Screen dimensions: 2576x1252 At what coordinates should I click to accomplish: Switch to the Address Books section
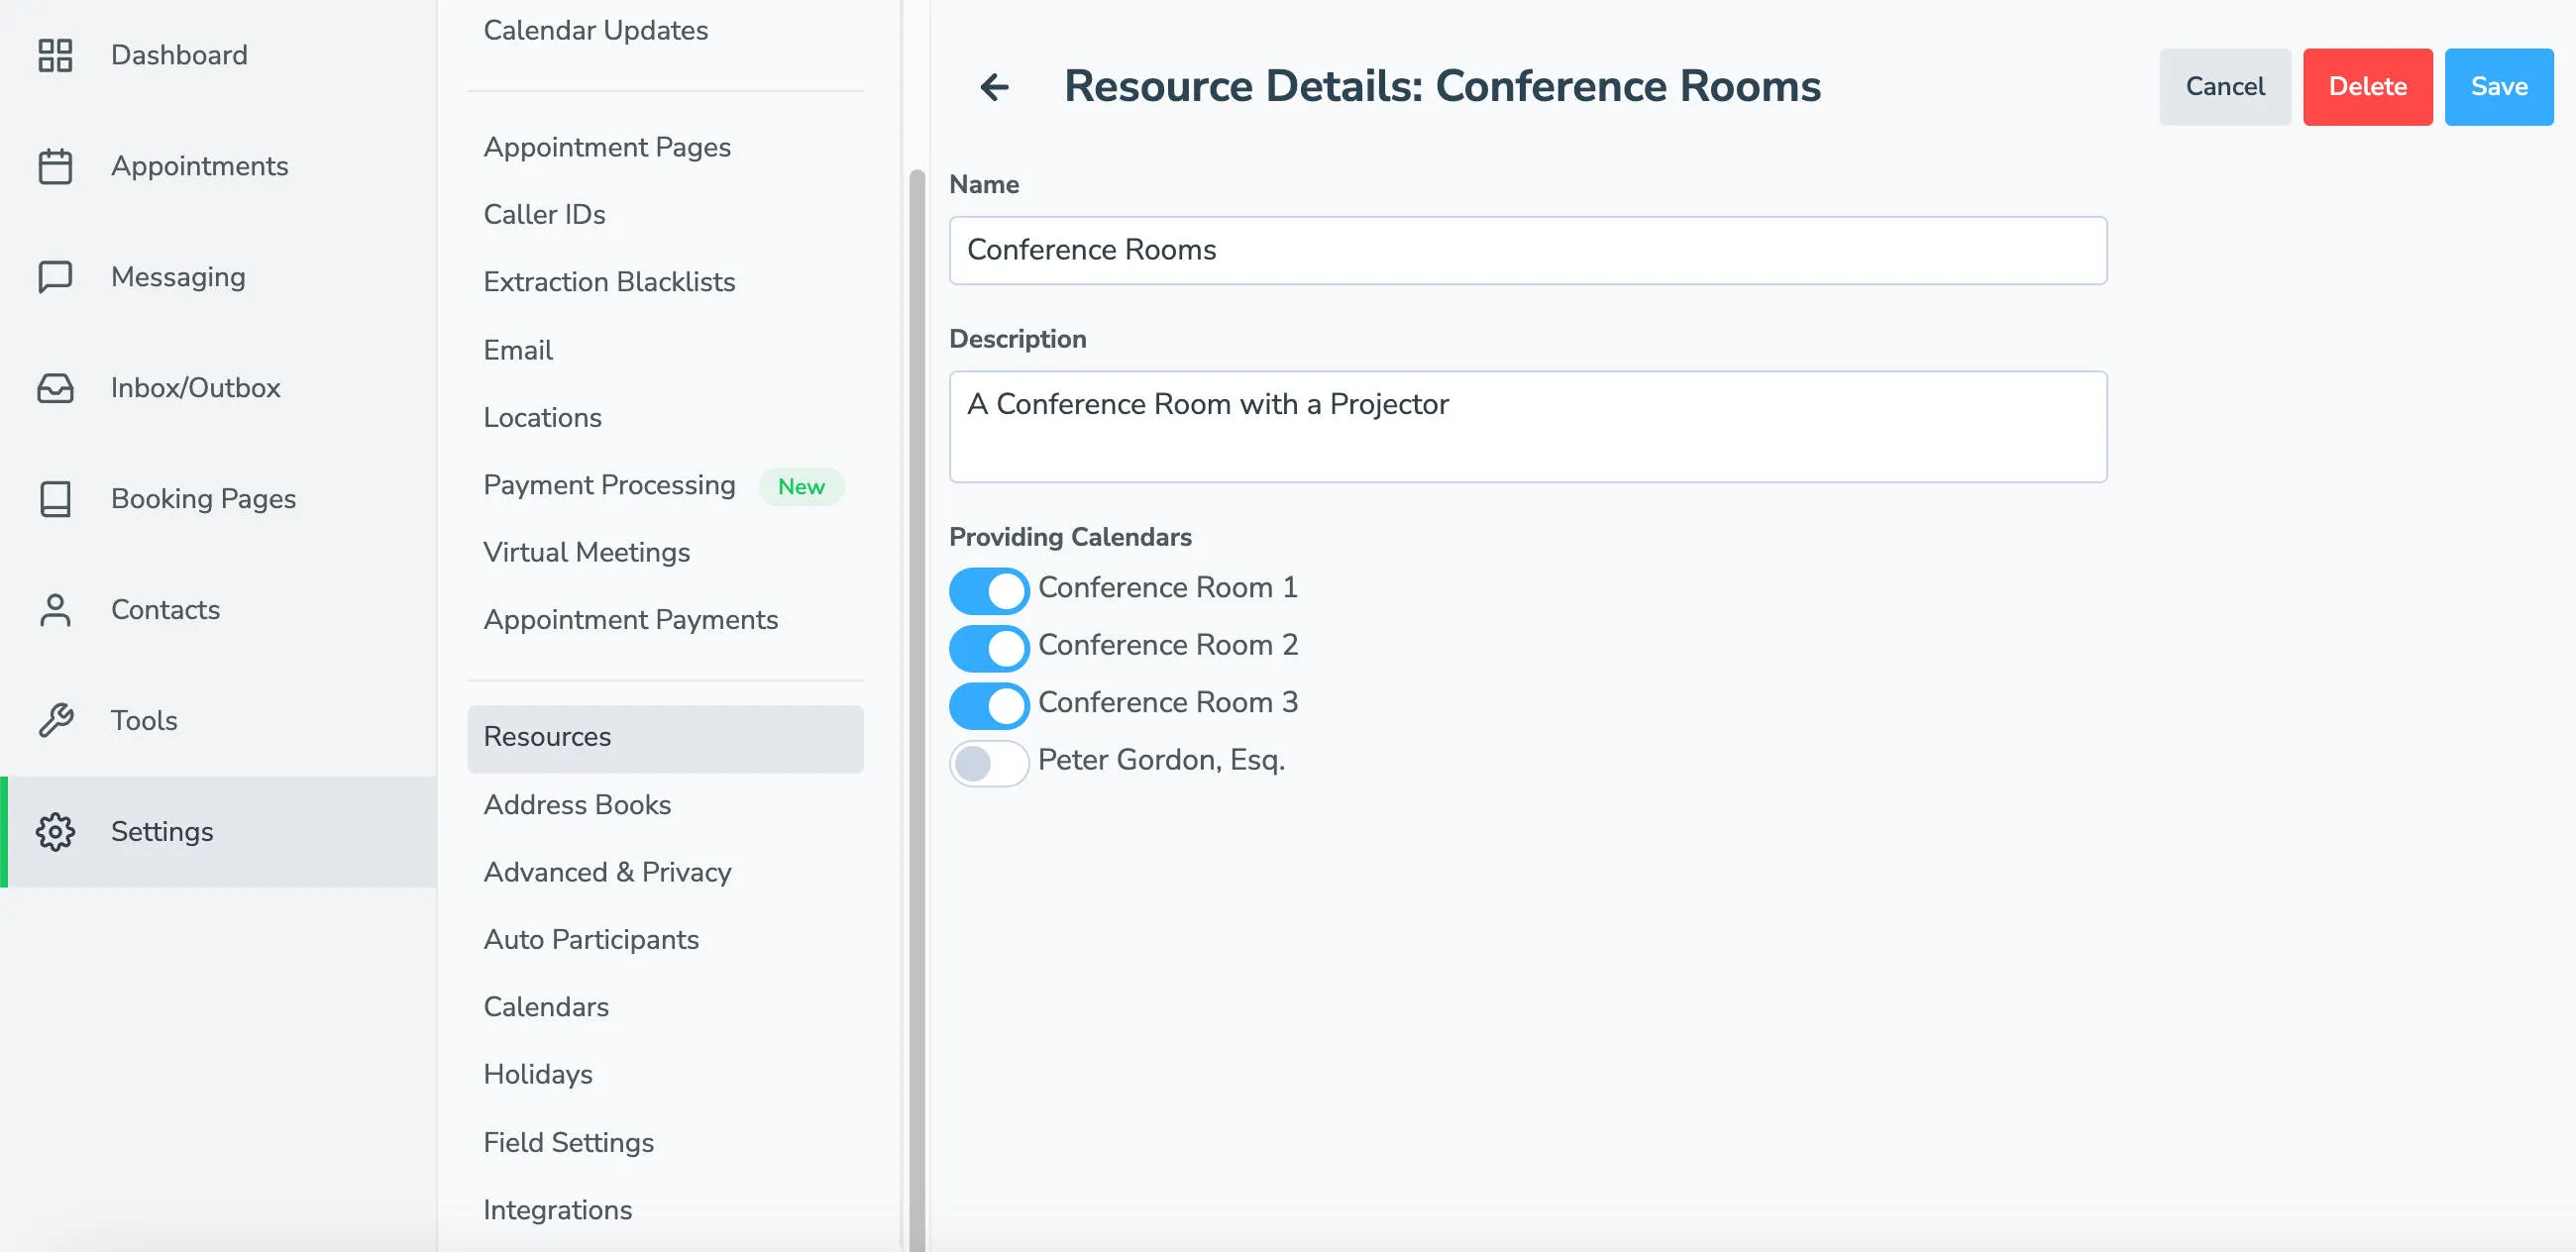click(x=577, y=805)
